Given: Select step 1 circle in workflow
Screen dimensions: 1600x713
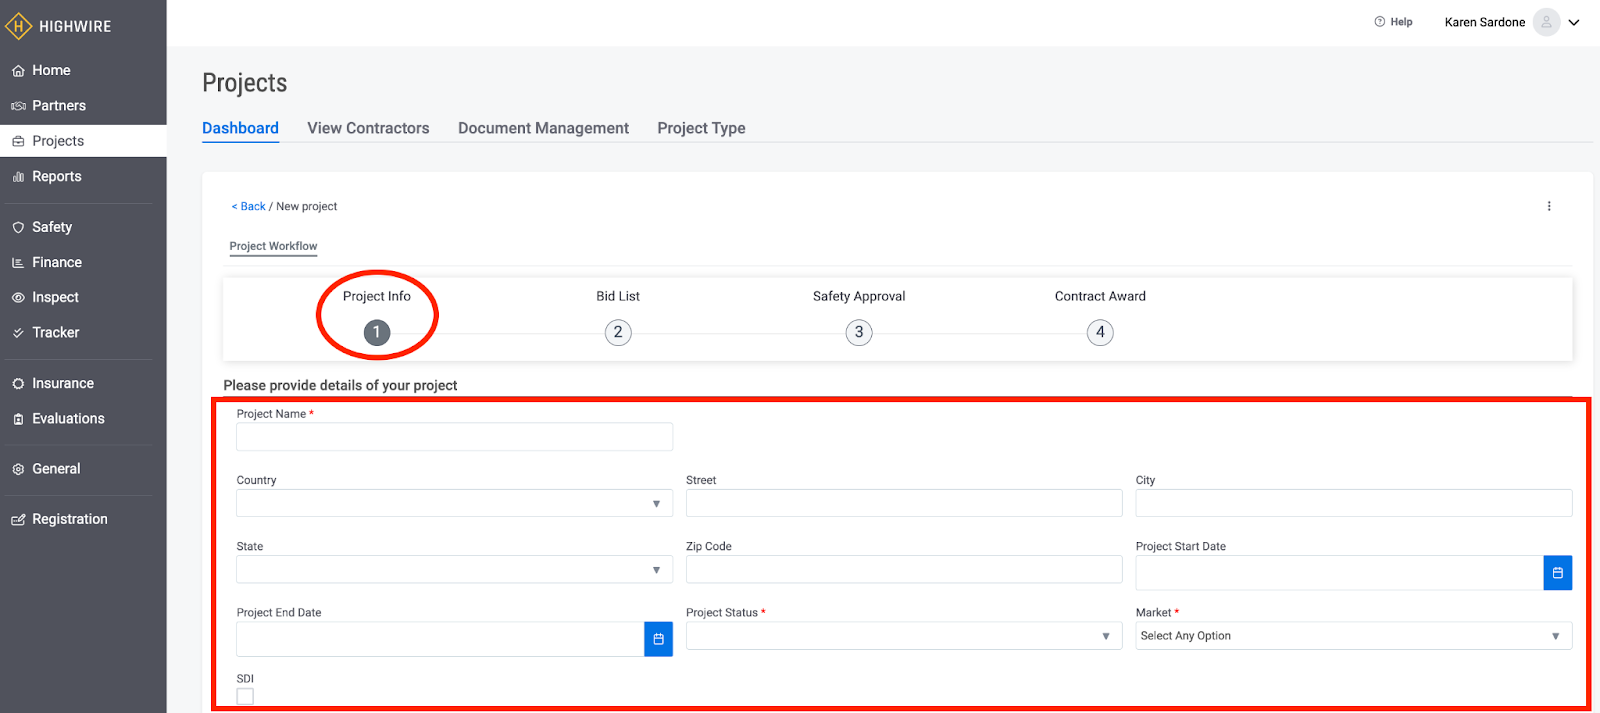Looking at the screenshot, I should (x=377, y=332).
